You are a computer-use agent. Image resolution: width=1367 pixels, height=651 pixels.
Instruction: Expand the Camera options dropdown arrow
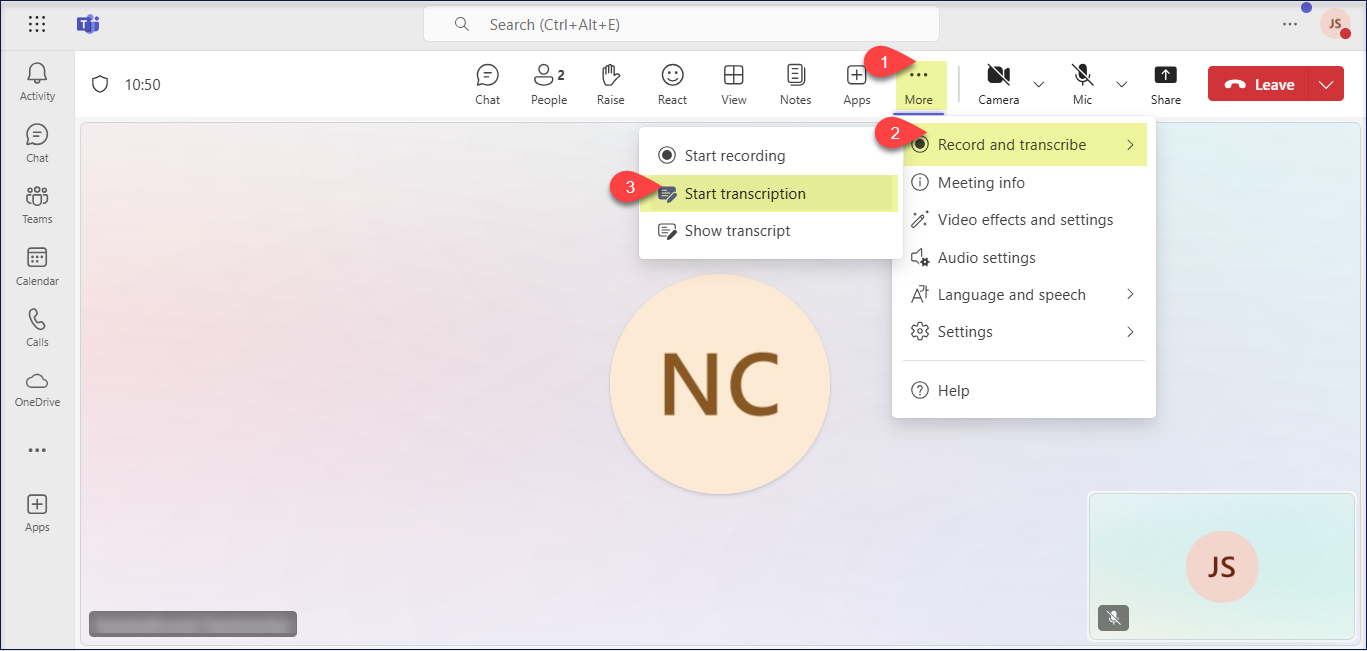click(1038, 84)
